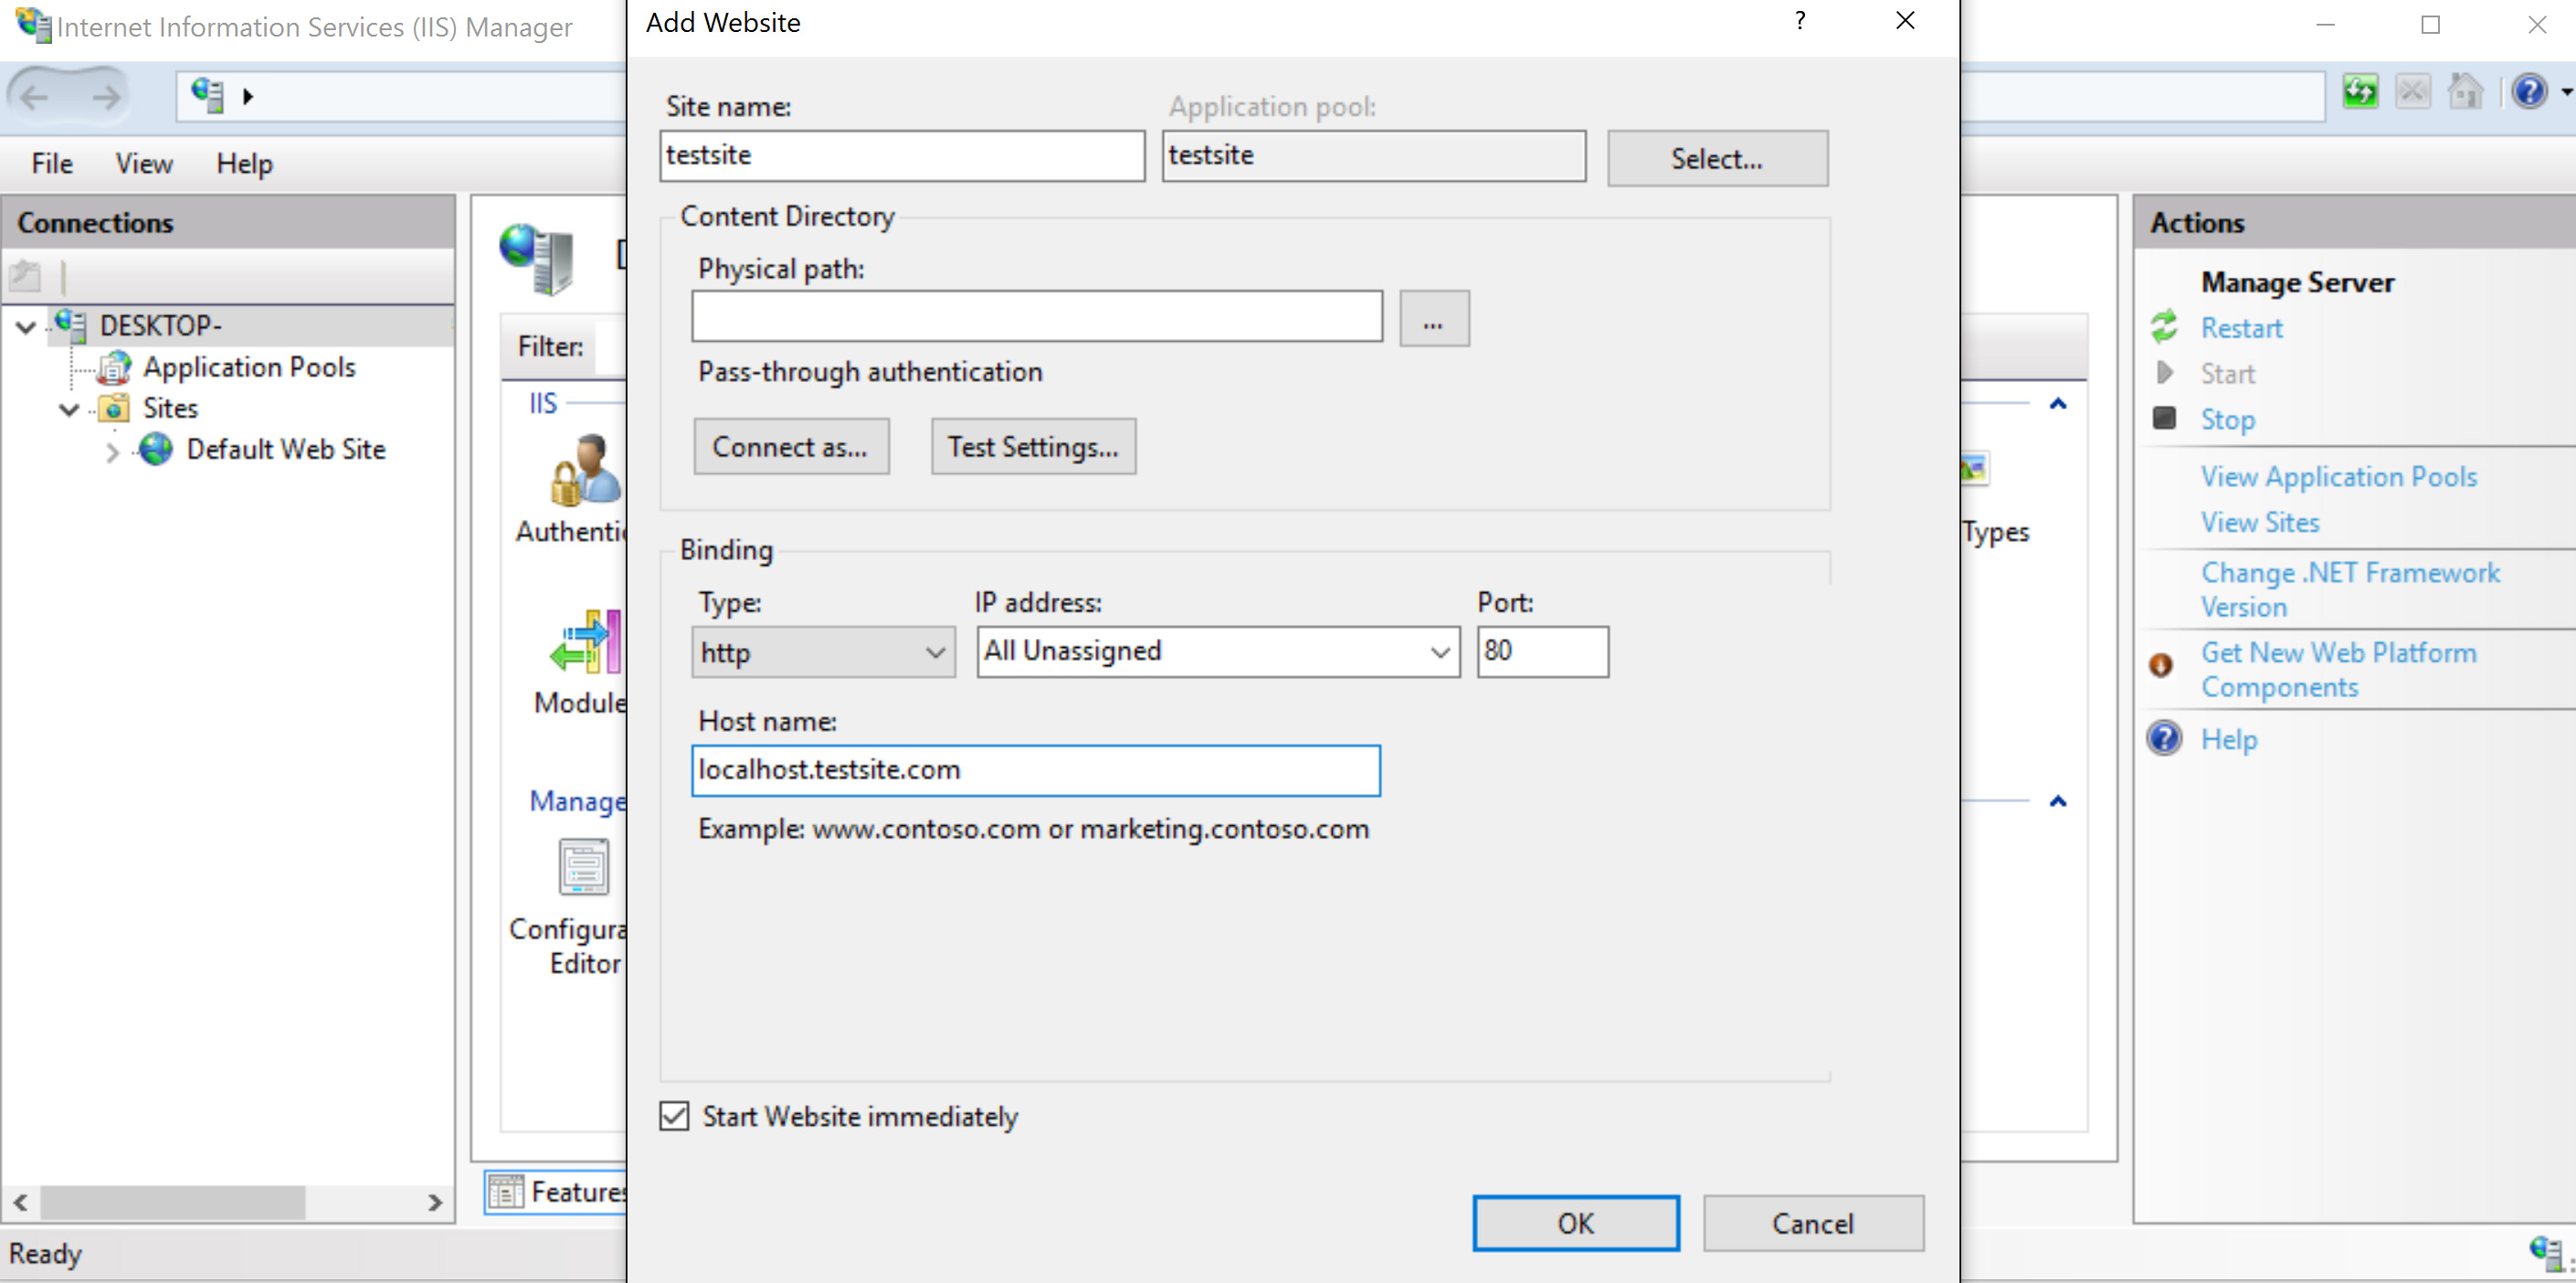Click the green refresh page toolbar icon

click(x=2360, y=93)
